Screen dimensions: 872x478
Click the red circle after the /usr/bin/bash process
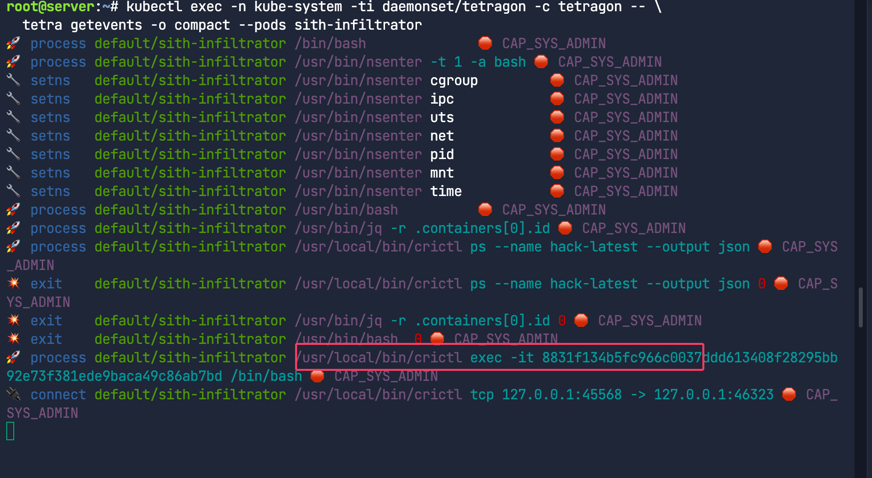pos(485,210)
